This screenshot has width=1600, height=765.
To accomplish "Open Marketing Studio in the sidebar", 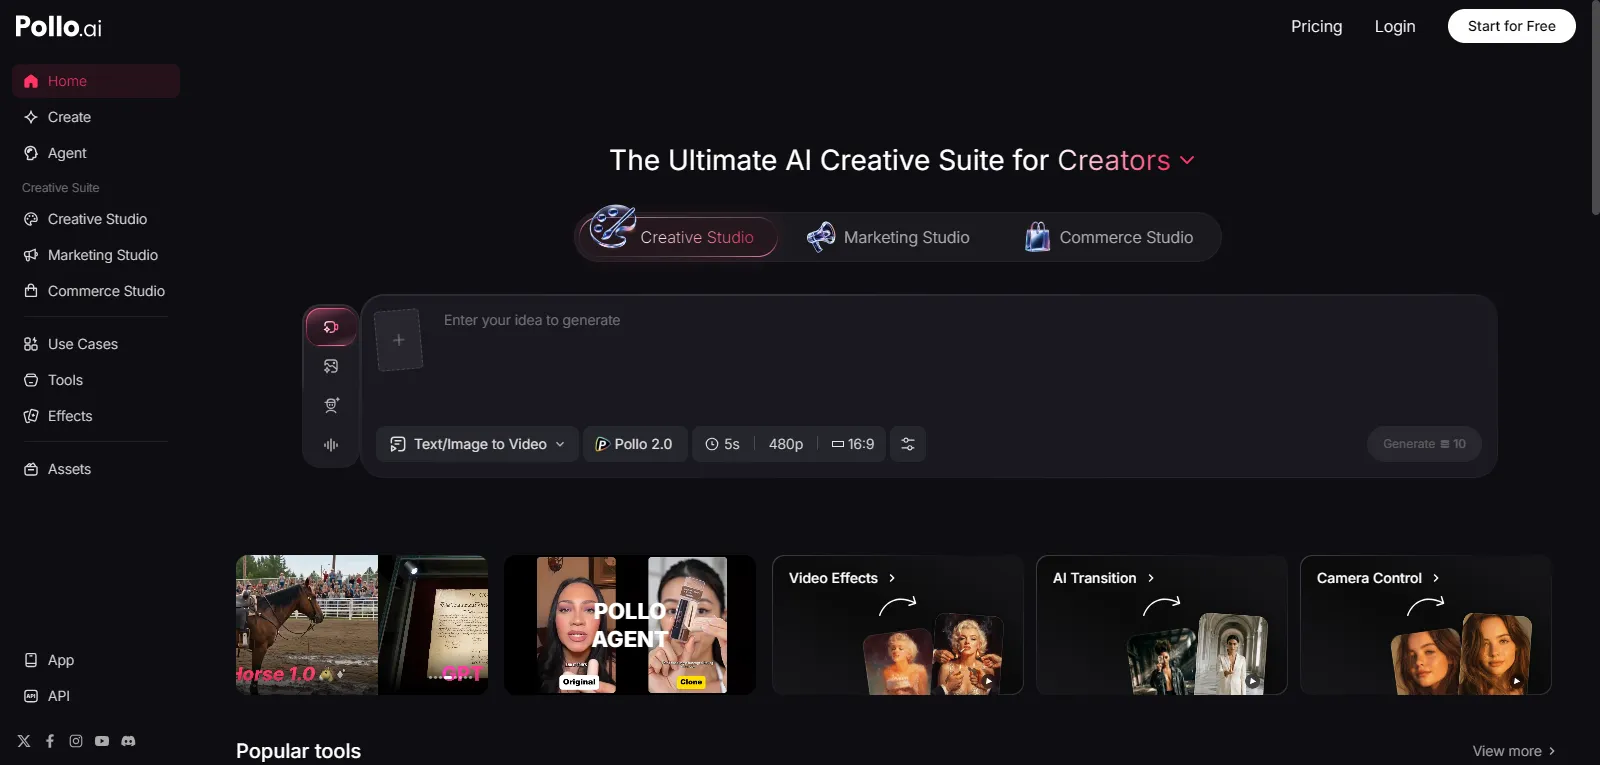I will (x=96, y=255).
